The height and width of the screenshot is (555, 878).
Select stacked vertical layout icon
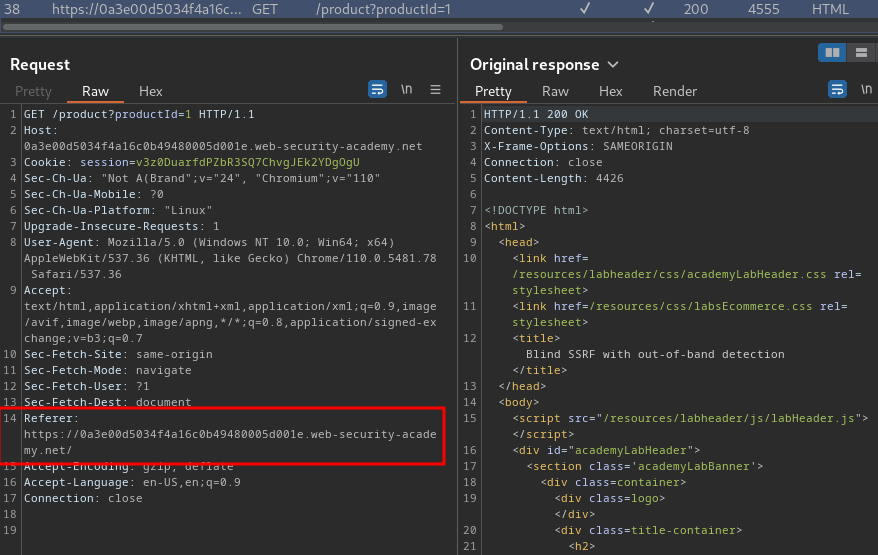point(861,53)
